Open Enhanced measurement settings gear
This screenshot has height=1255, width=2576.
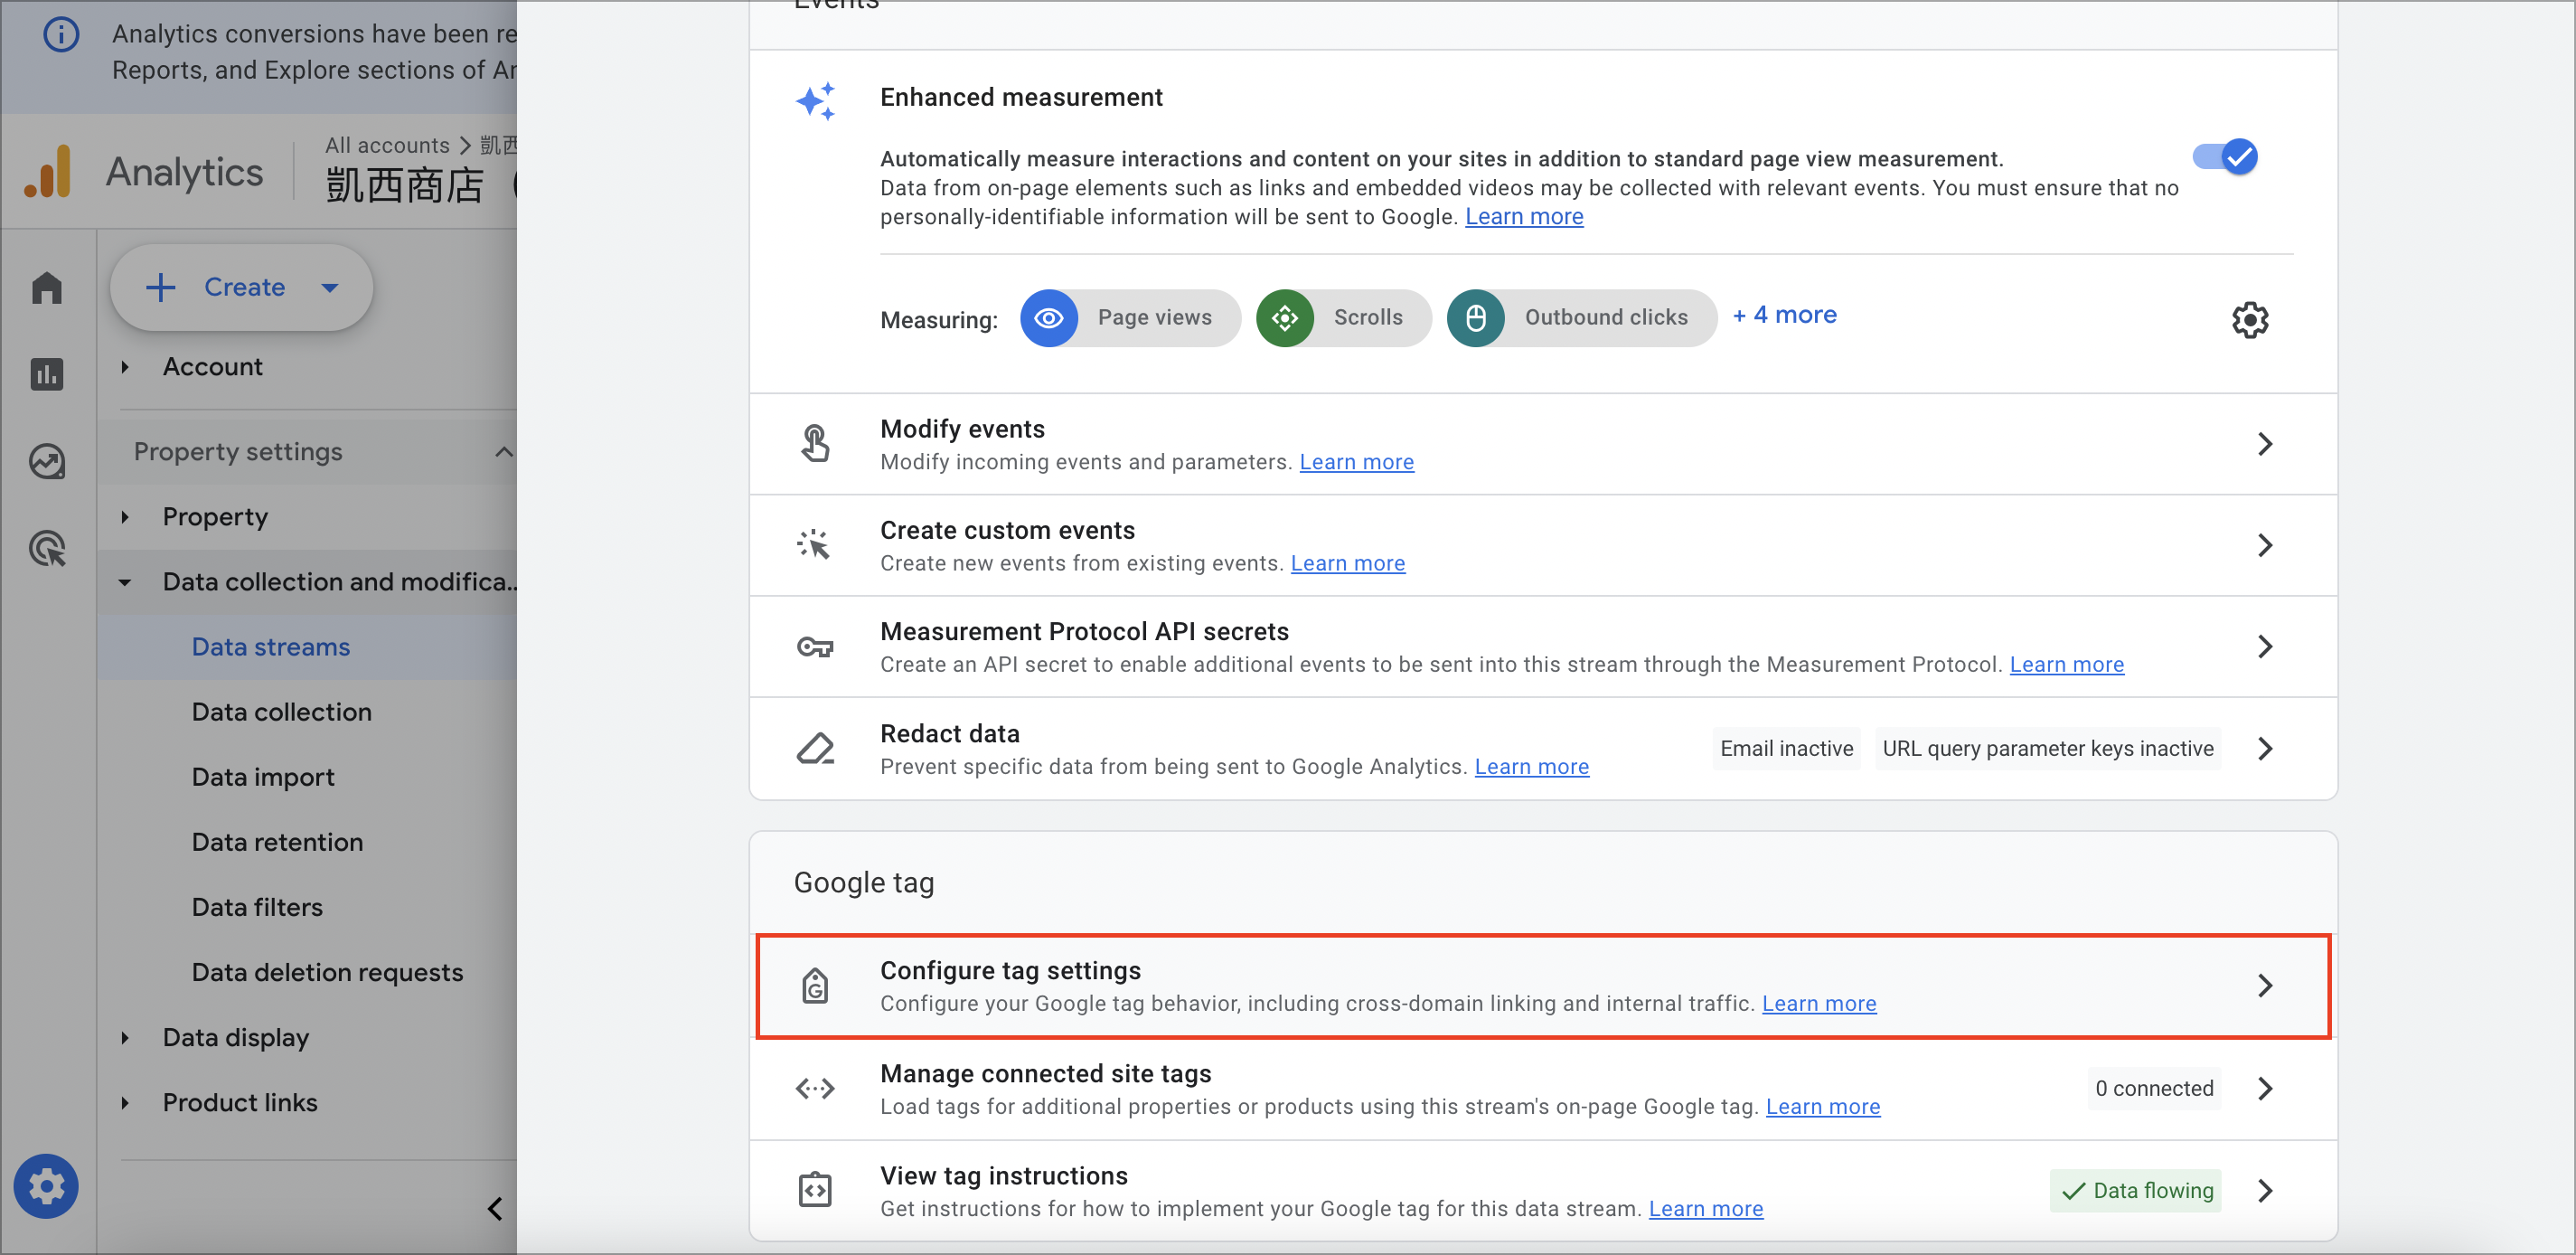click(x=2250, y=320)
